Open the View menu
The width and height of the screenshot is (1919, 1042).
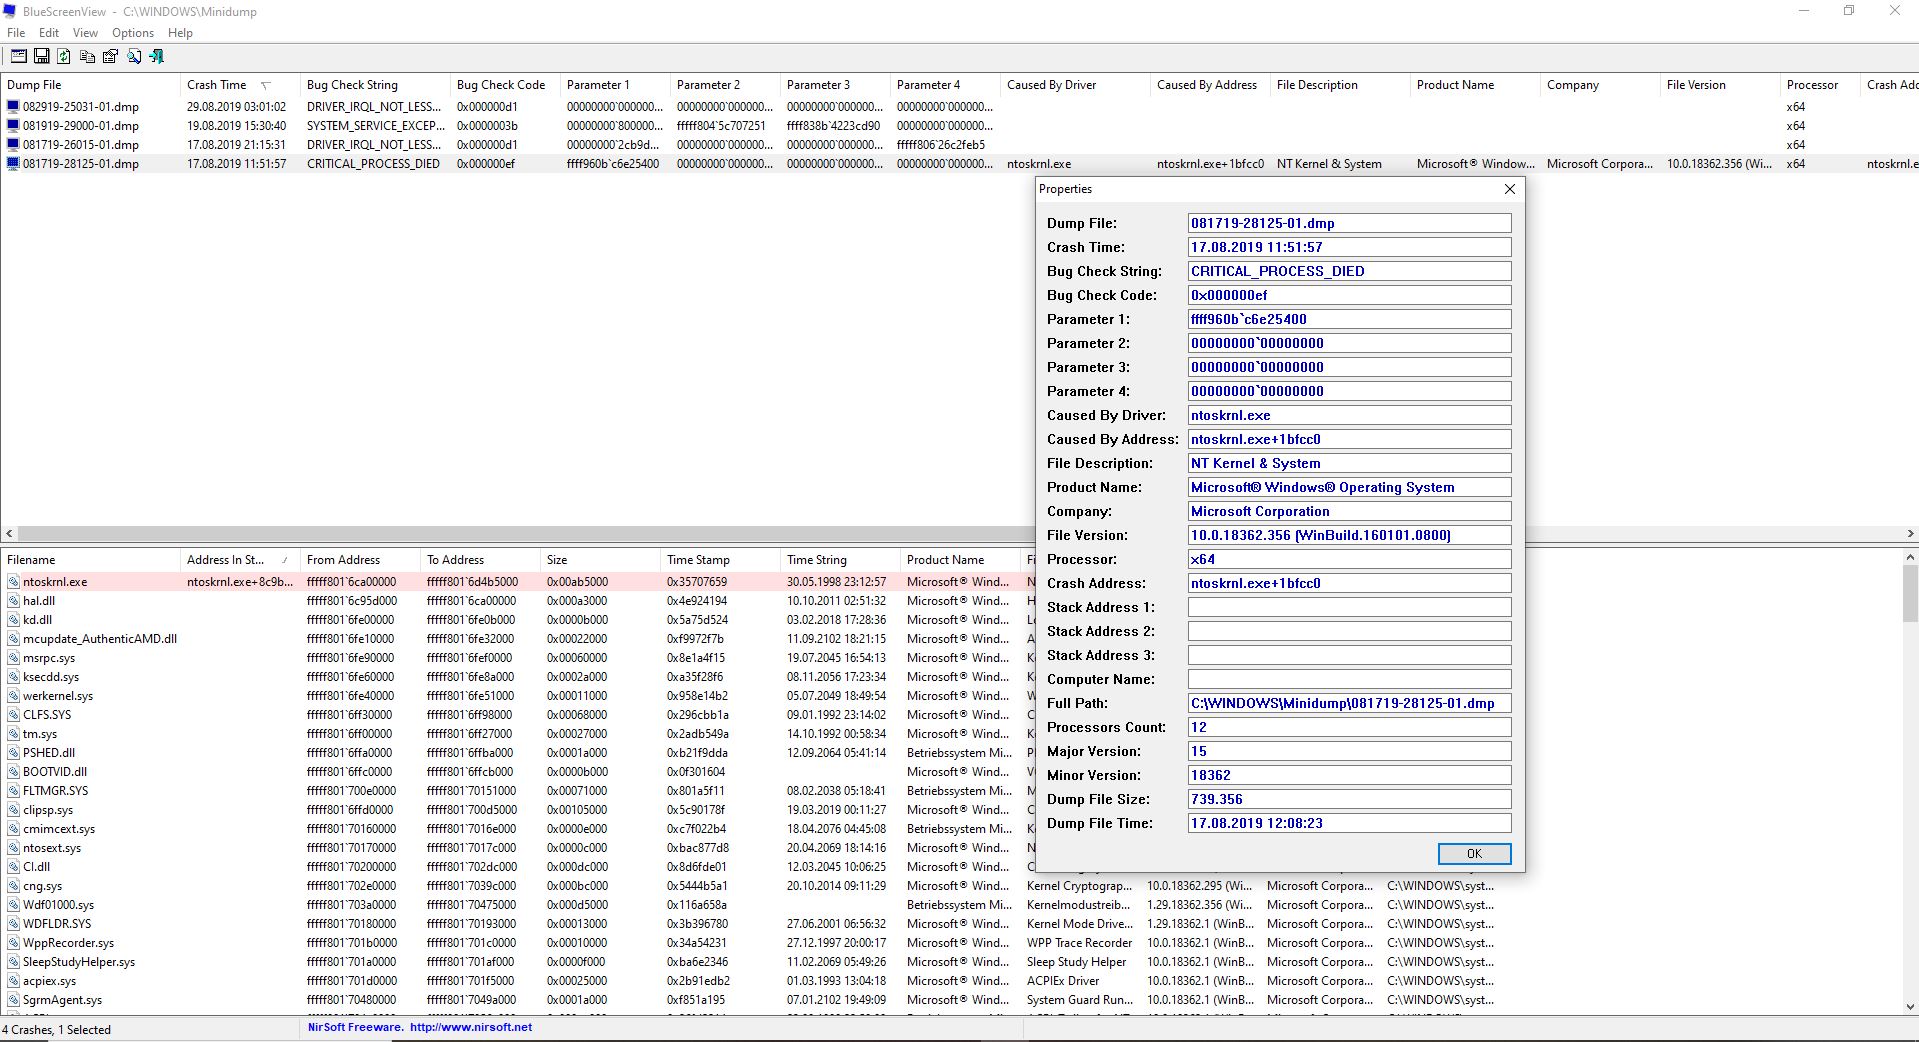[85, 33]
